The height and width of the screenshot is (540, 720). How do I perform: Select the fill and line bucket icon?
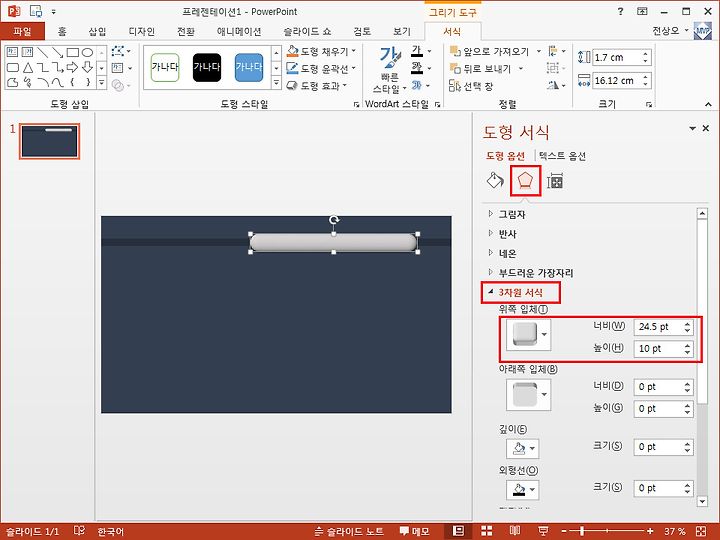pos(495,180)
